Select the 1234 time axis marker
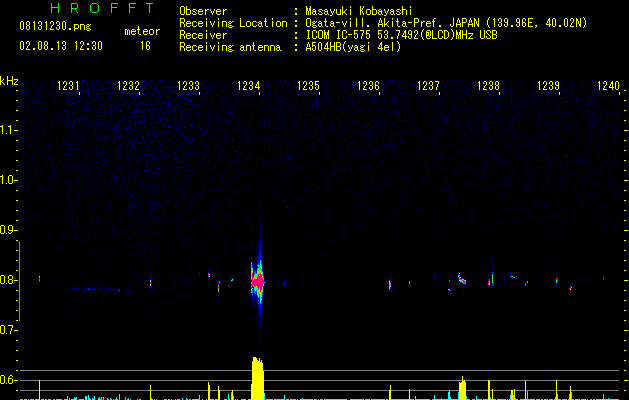Screen dimensions: 629x400 pyautogui.click(x=249, y=86)
